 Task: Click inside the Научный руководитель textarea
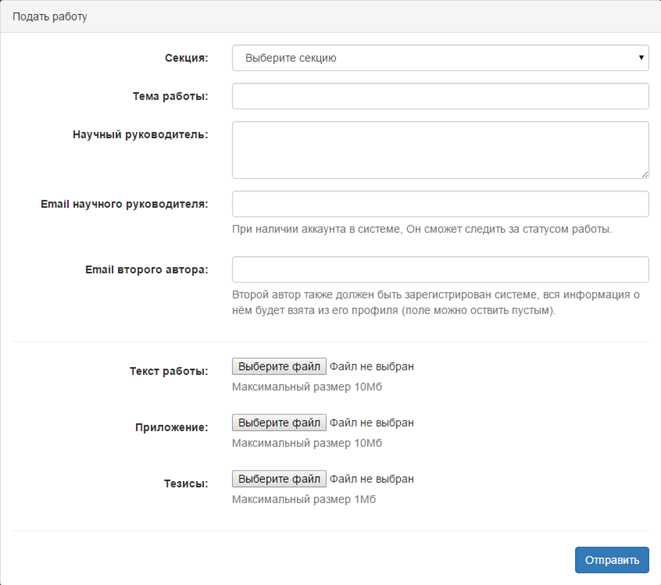pyautogui.click(x=440, y=150)
